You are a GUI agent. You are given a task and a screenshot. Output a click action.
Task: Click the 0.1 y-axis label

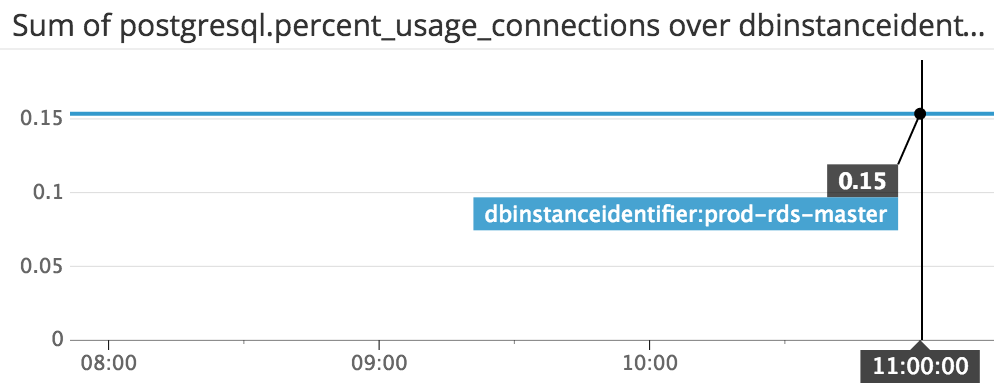click(48, 192)
